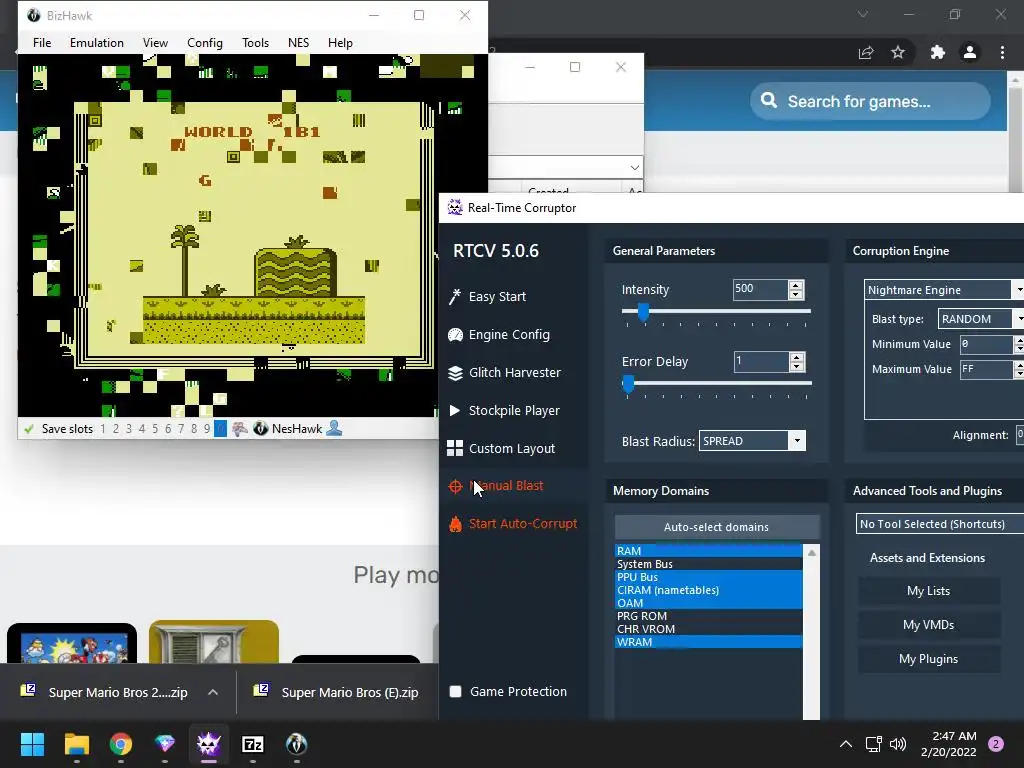1024x768 pixels.
Task: Click Start Auto-Corrupt flame icon
Action: tap(455, 524)
